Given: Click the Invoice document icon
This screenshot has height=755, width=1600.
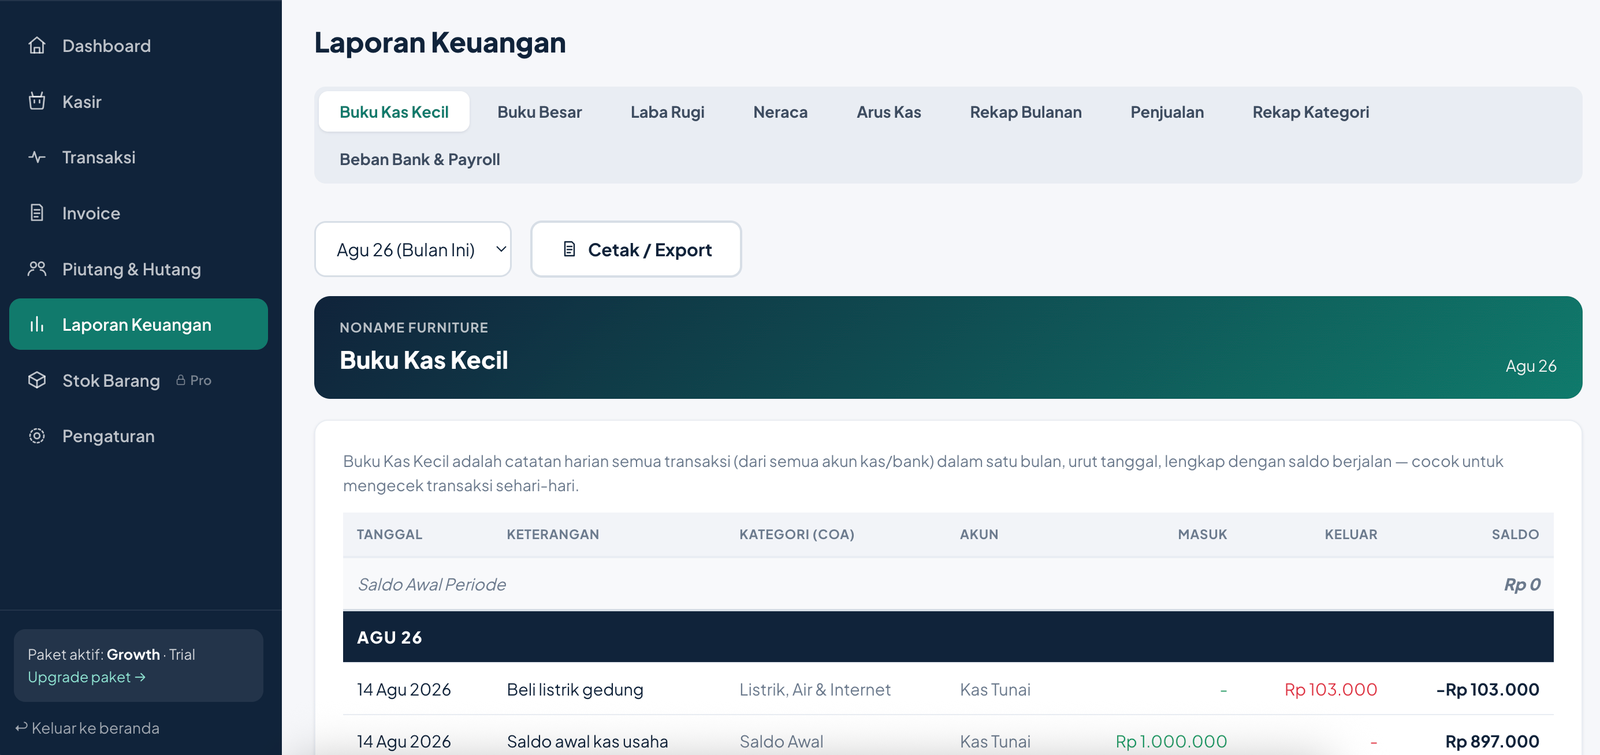Looking at the screenshot, I should [x=37, y=213].
